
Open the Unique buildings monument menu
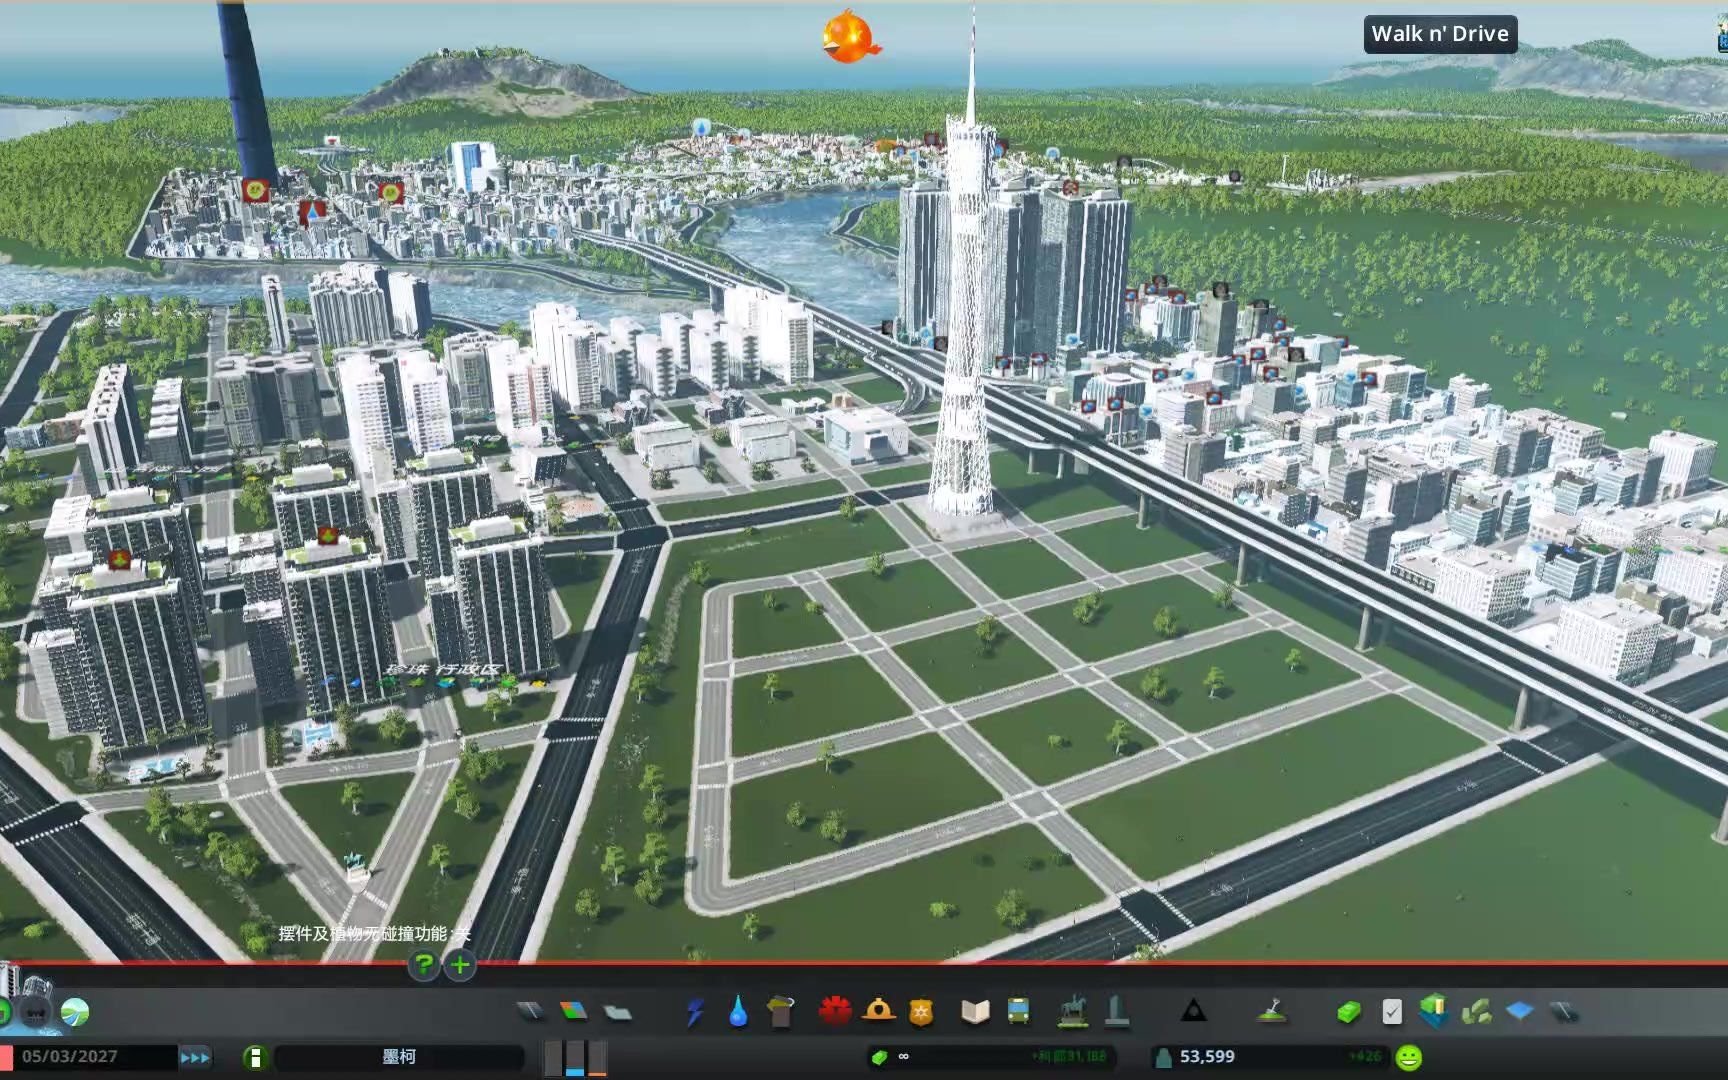(x=1117, y=1012)
